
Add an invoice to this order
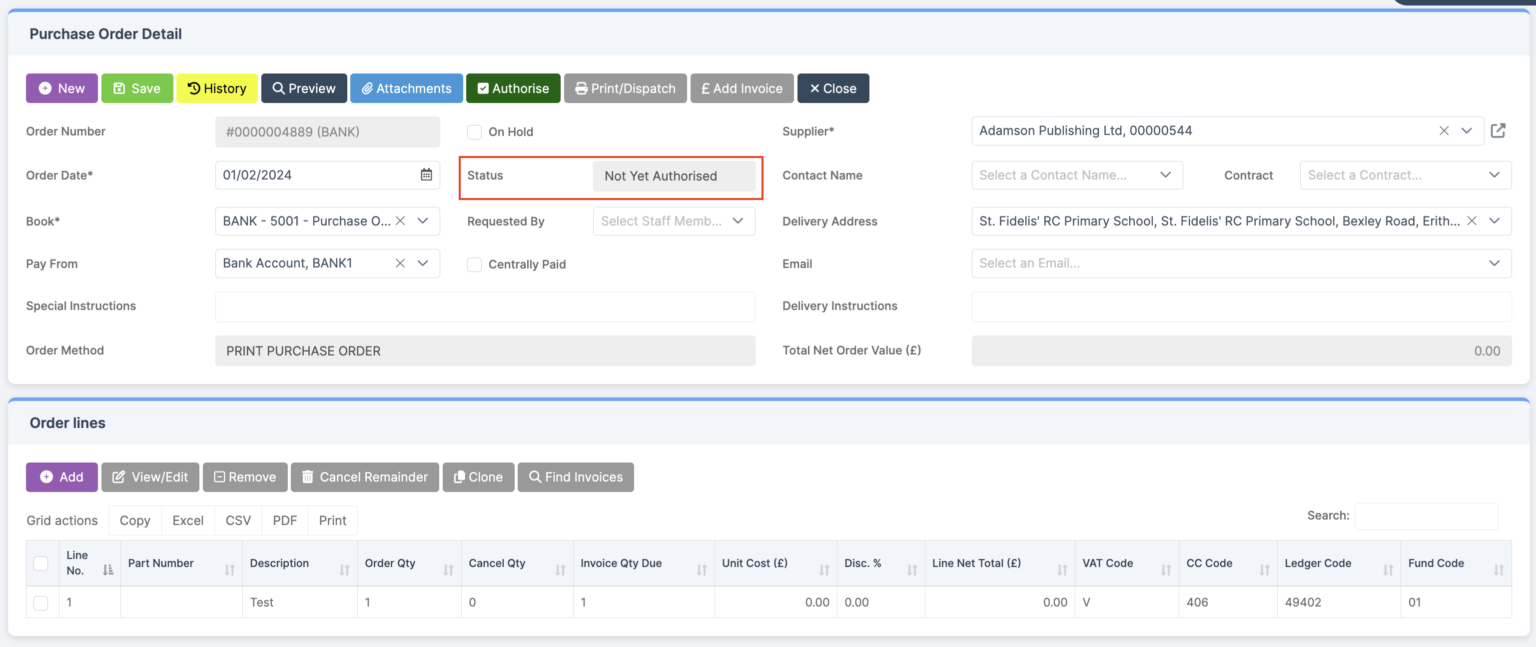click(x=741, y=88)
